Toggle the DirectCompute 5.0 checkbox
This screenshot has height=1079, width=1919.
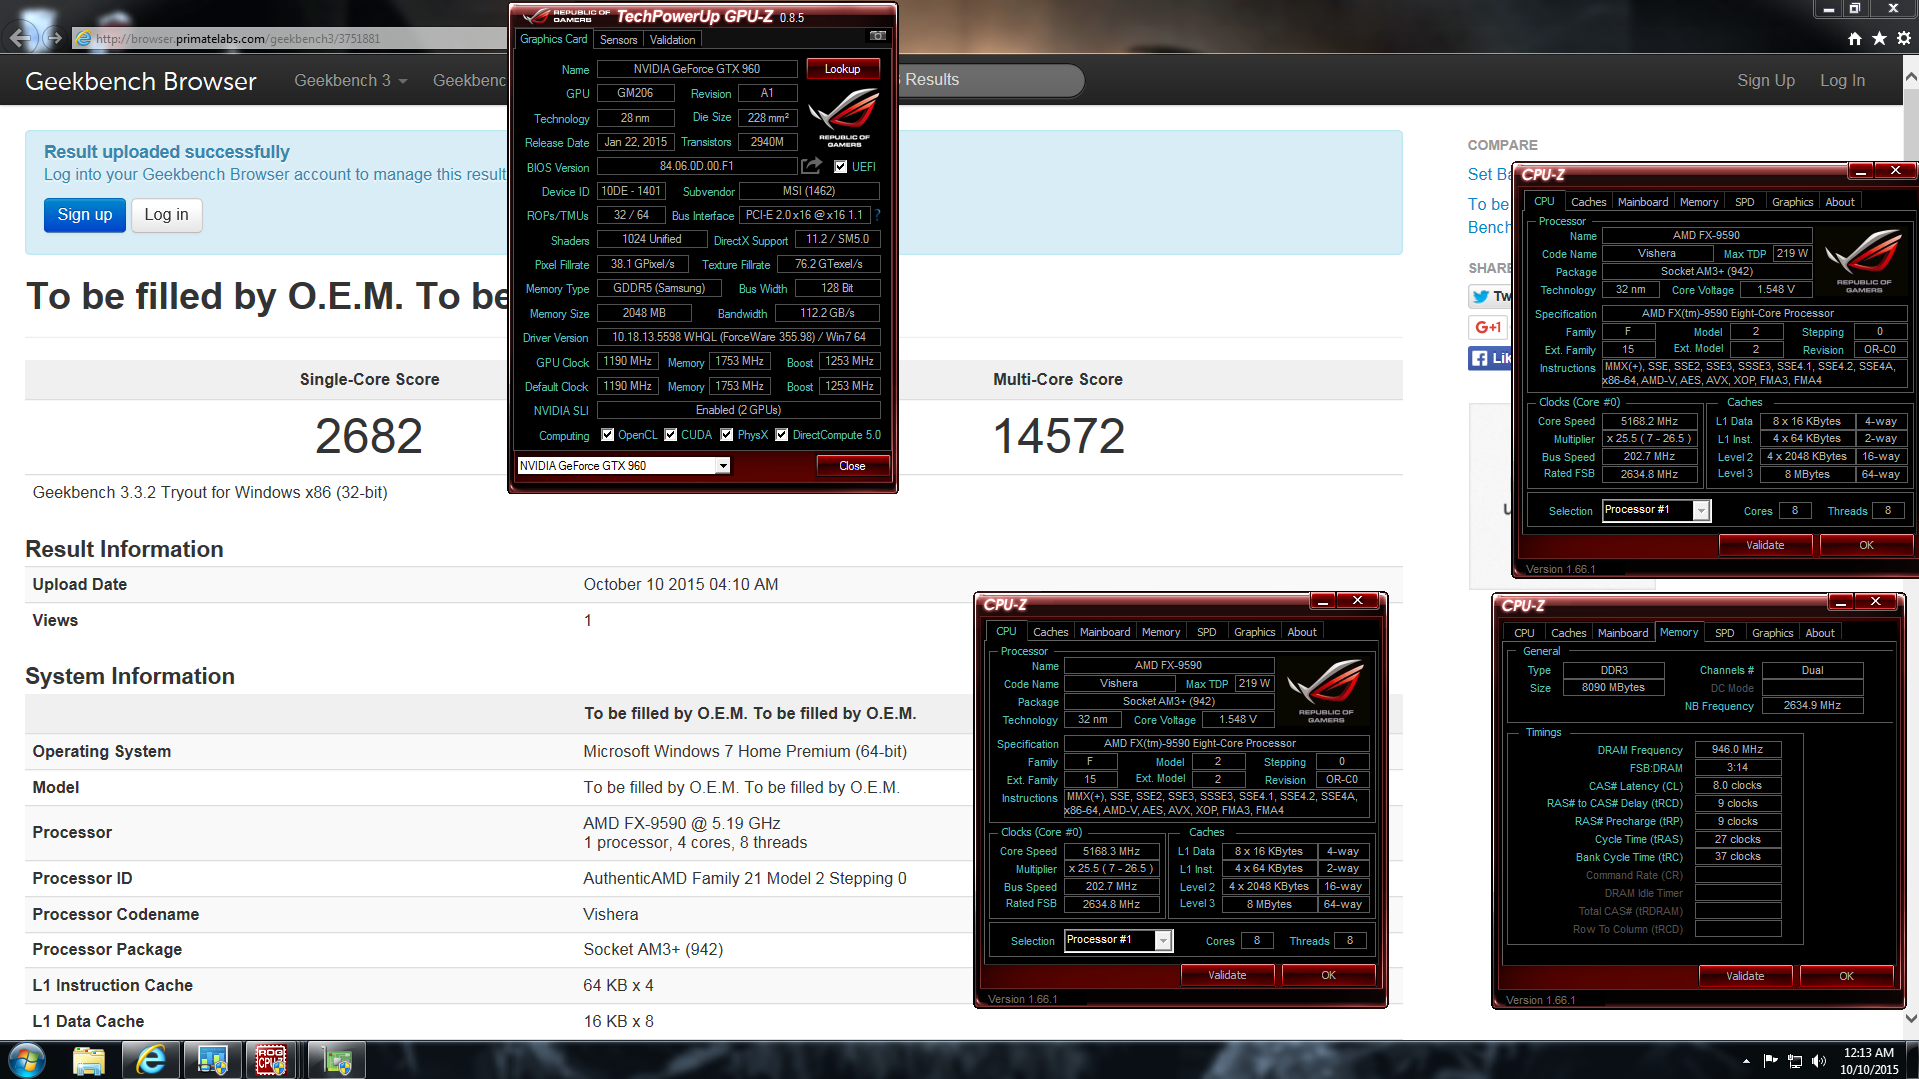tap(782, 435)
